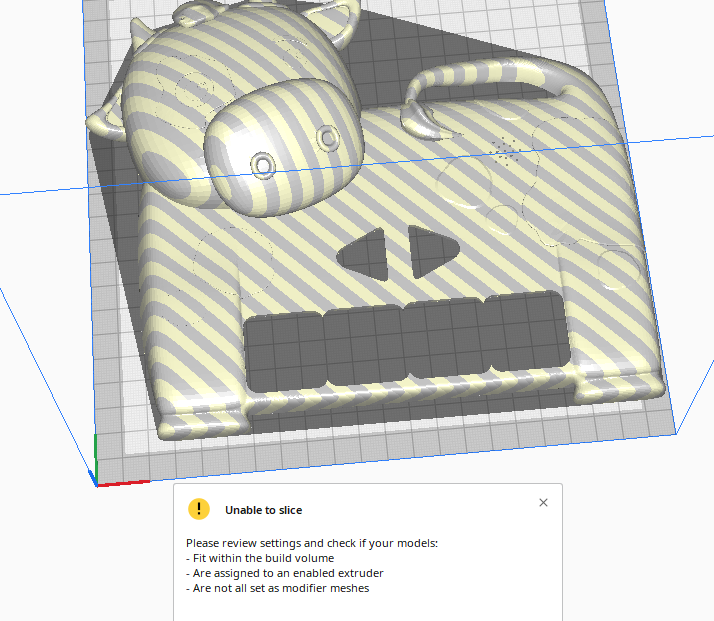Viewport: 714px width, 621px height.
Task: Close the Unable to slice notification
Action: pos(543,503)
